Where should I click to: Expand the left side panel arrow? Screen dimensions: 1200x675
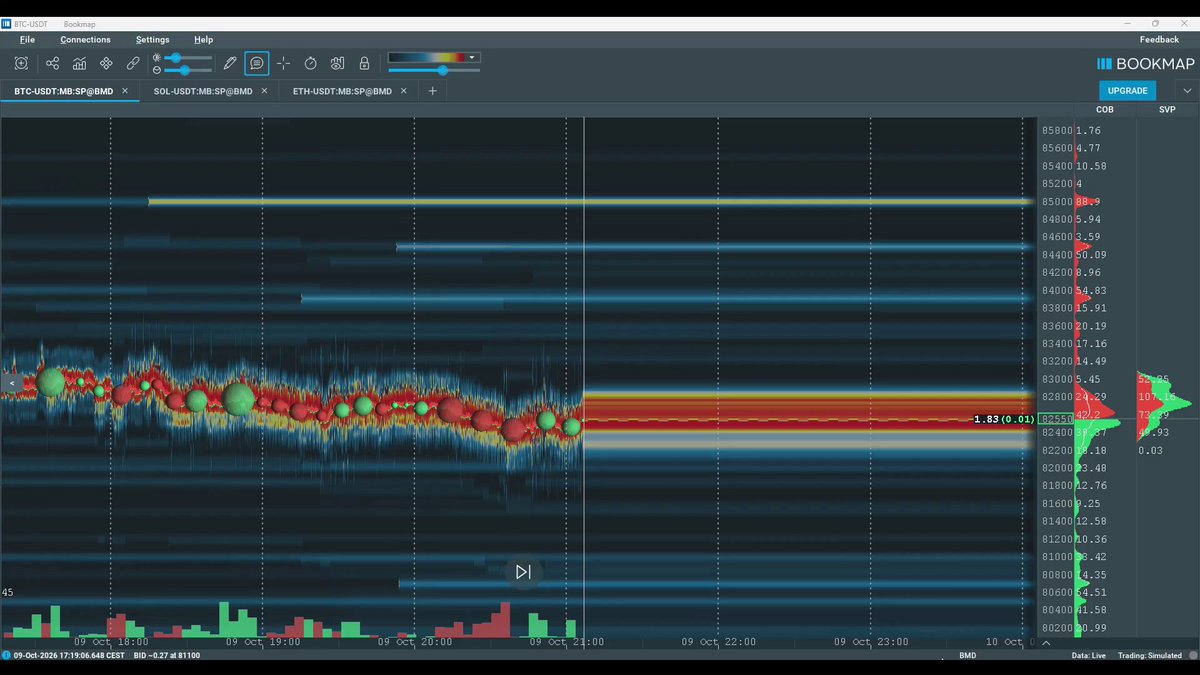tap(12, 383)
